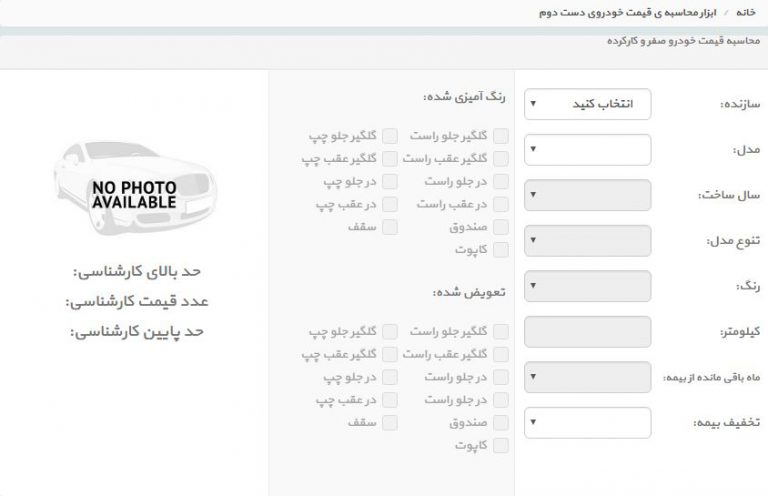Expand the سال ساخت (production year) dropdown

tap(587, 195)
